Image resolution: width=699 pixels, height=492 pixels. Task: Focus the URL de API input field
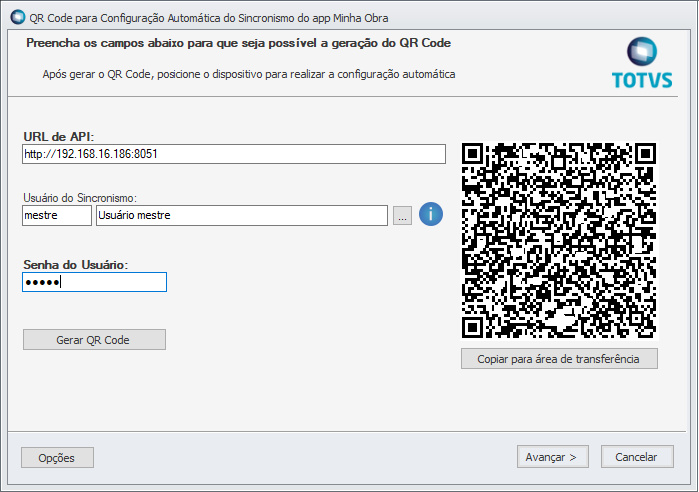(234, 154)
